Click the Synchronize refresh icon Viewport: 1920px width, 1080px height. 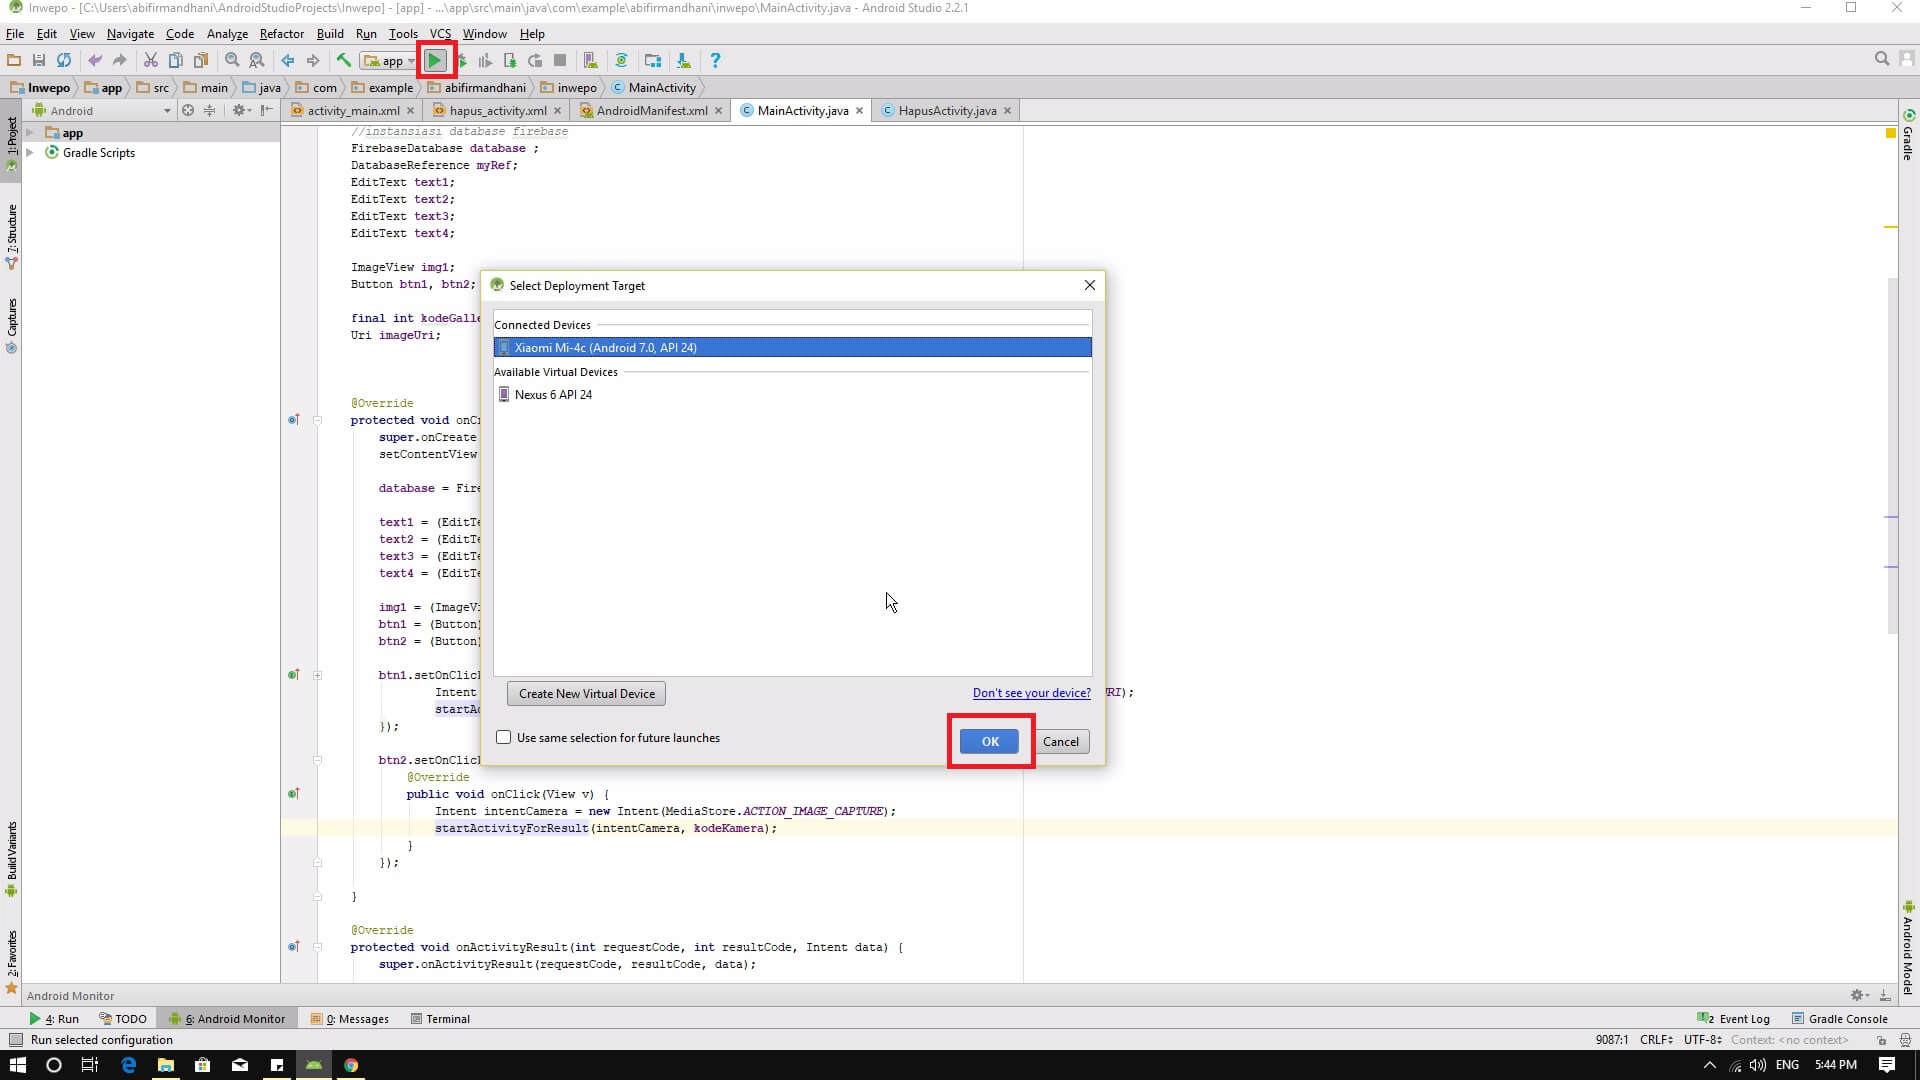coord(64,60)
